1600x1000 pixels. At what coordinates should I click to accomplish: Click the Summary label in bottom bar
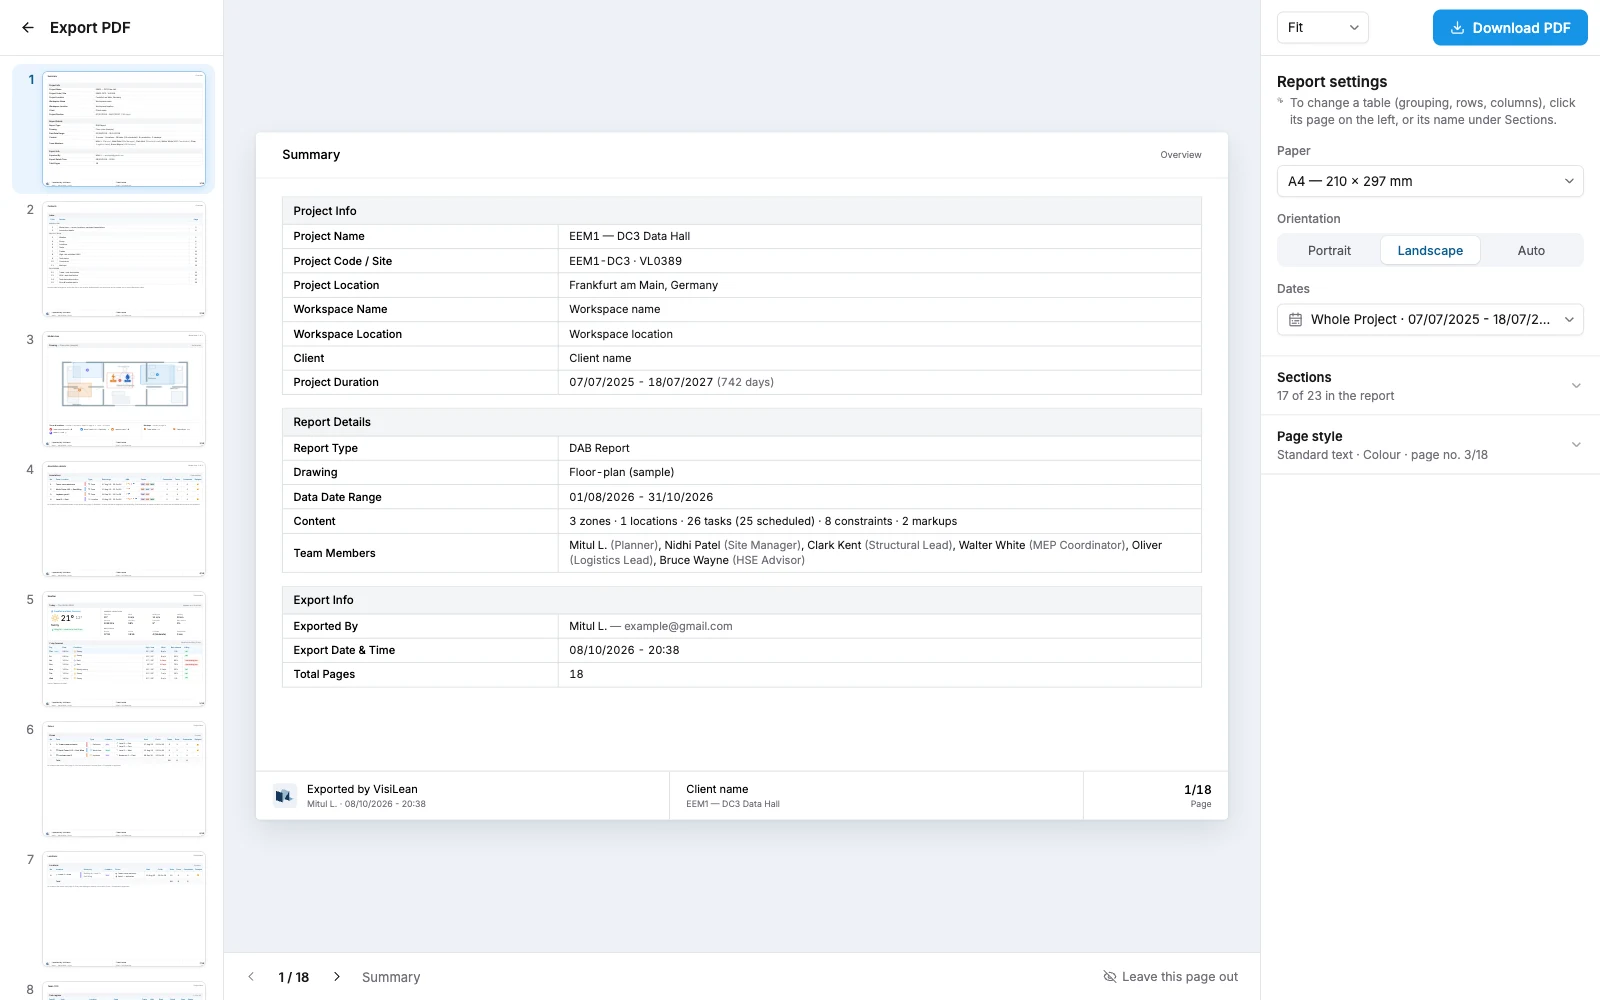[391, 977]
